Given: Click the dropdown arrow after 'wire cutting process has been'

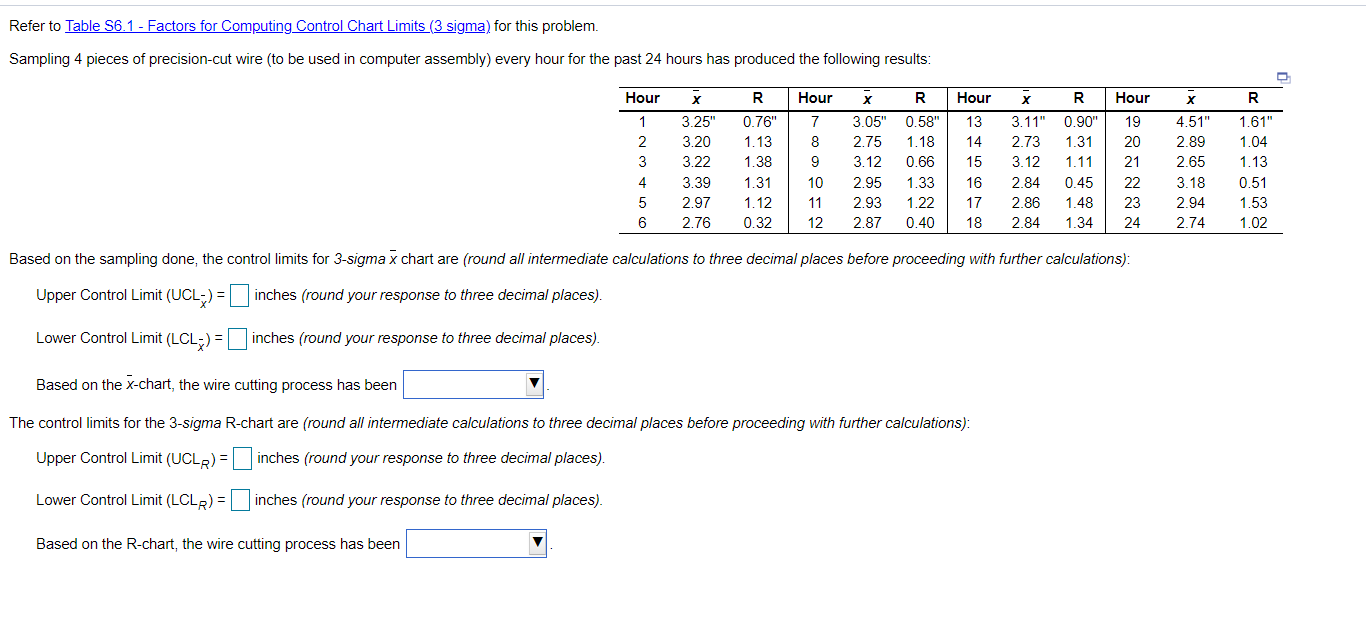Looking at the screenshot, I should pyautogui.click(x=536, y=384).
